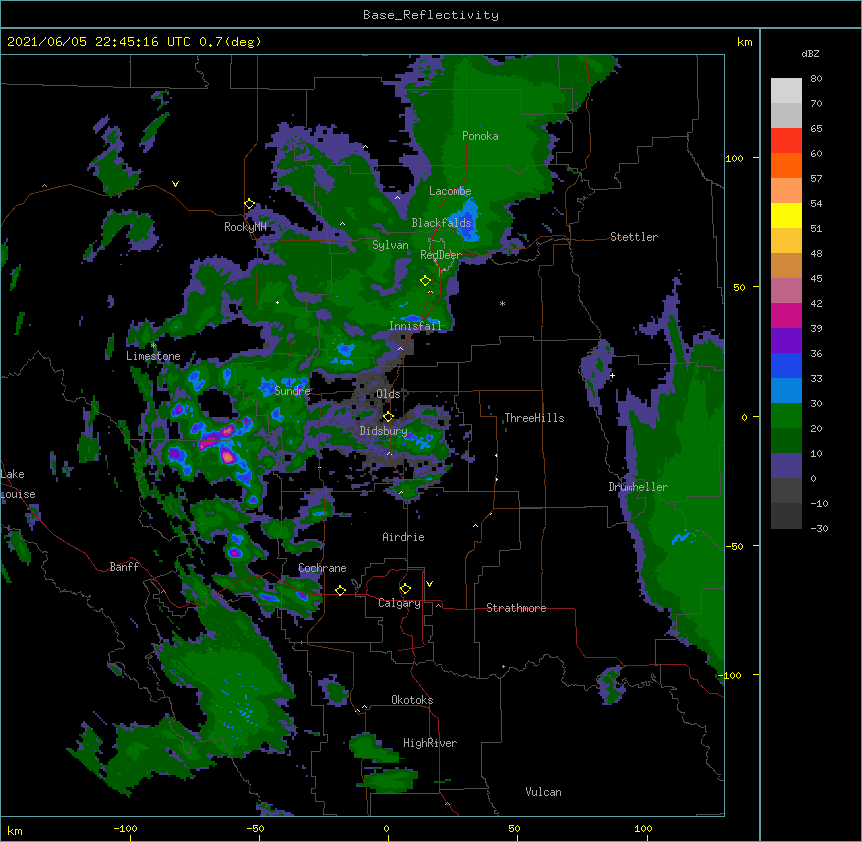Click the Lacombe city label
Viewport: 862px width, 842px height.
(x=450, y=191)
